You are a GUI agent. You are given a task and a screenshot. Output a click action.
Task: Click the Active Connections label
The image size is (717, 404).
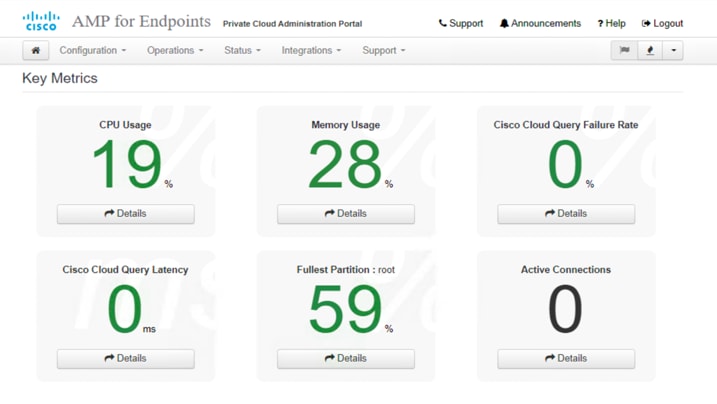(x=566, y=270)
